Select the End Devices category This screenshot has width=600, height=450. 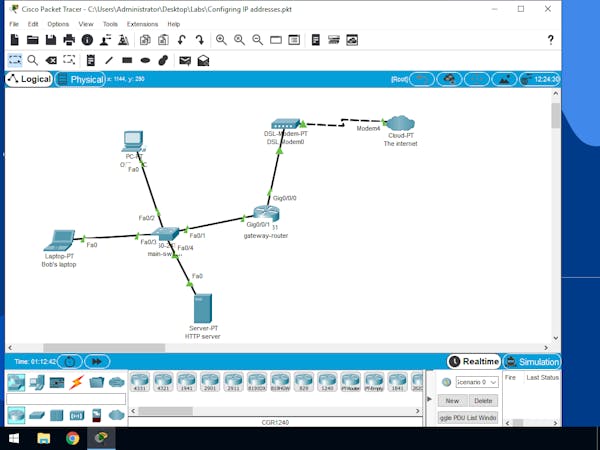point(37,382)
